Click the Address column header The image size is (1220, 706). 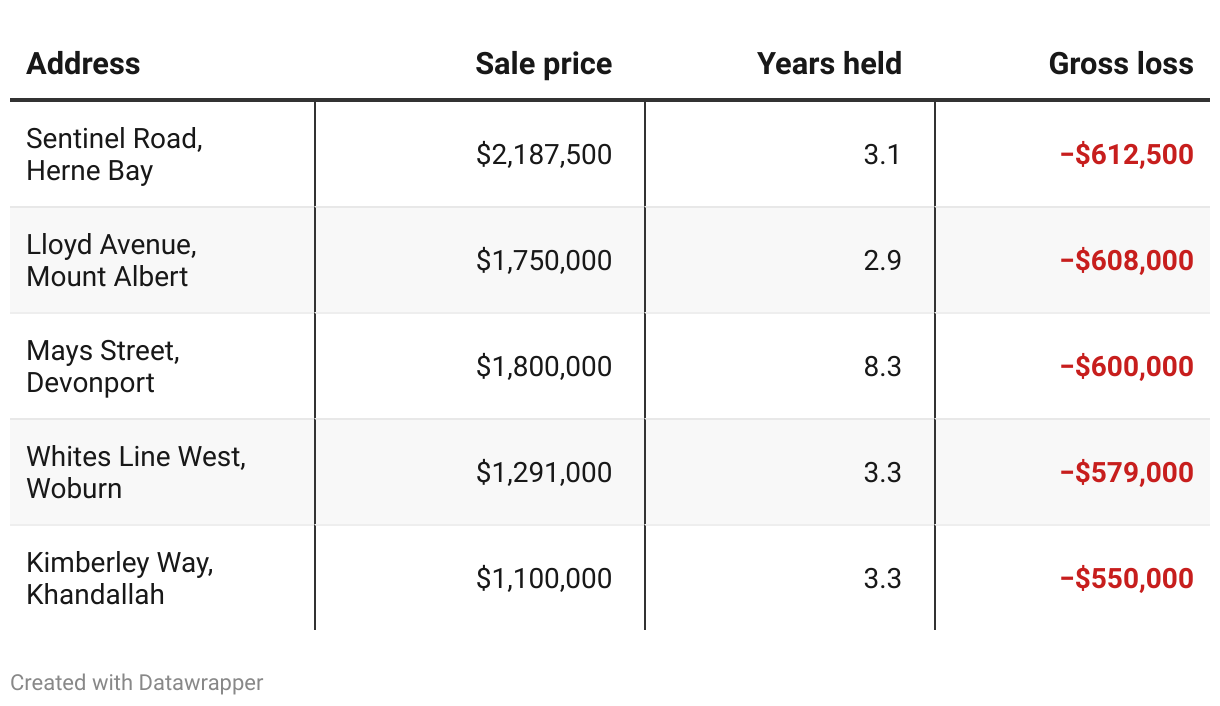click(83, 64)
